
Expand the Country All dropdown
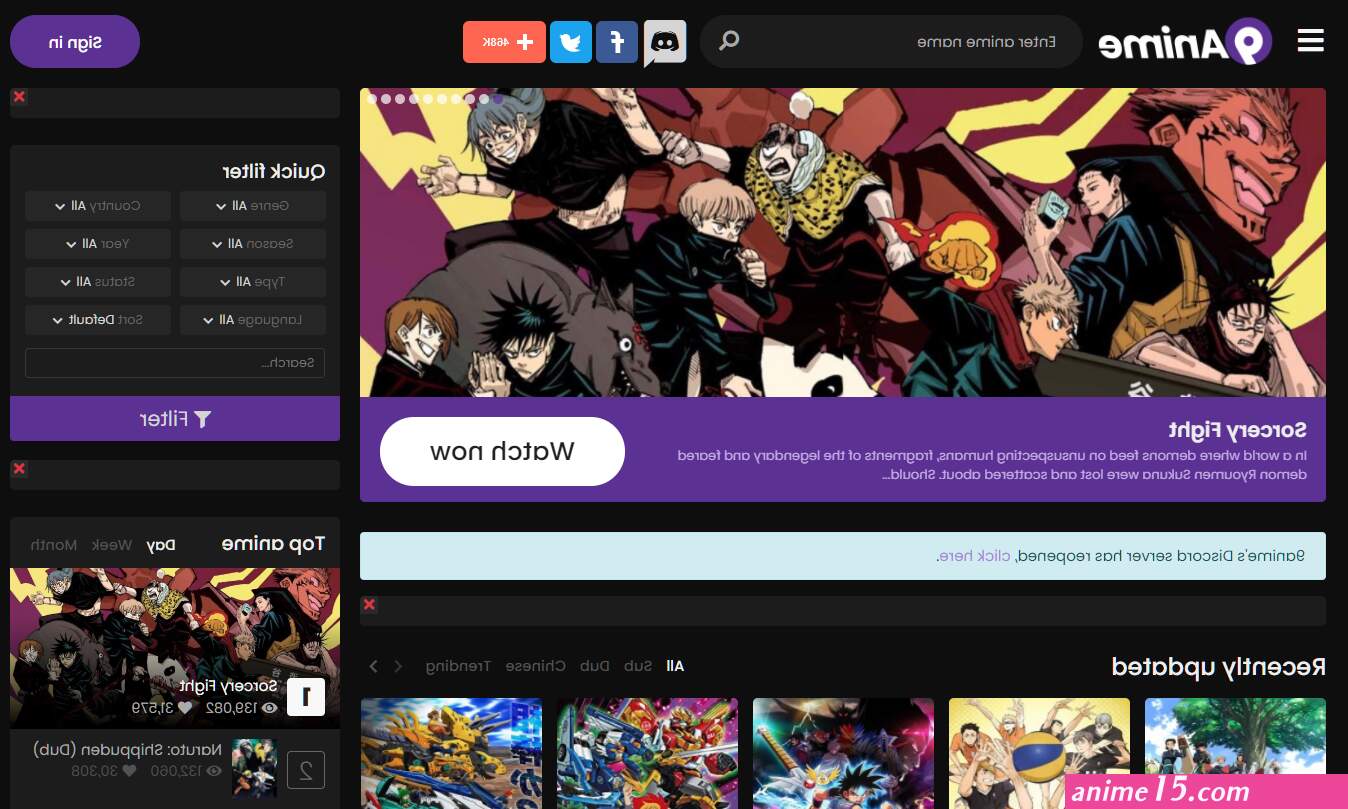click(97, 206)
